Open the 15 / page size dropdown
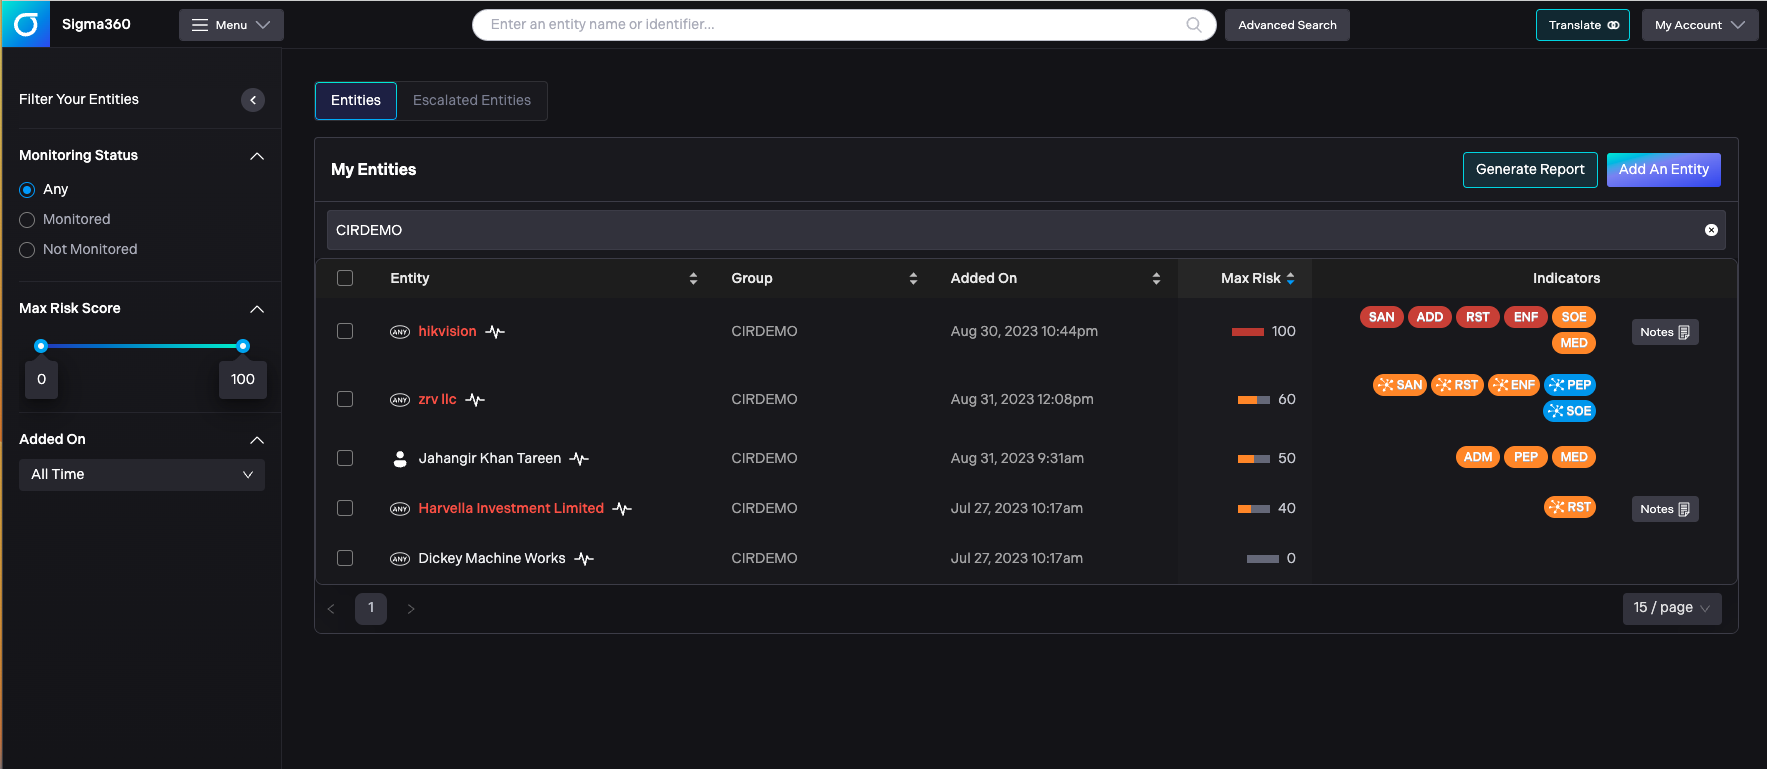This screenshot has height=769, width=1767. pos(1672,608)
